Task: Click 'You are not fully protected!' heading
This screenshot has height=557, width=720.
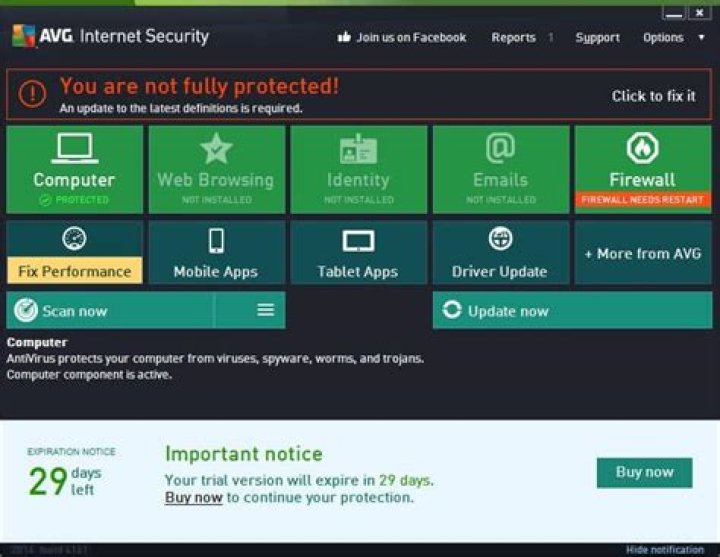Action: click(199, 86)
